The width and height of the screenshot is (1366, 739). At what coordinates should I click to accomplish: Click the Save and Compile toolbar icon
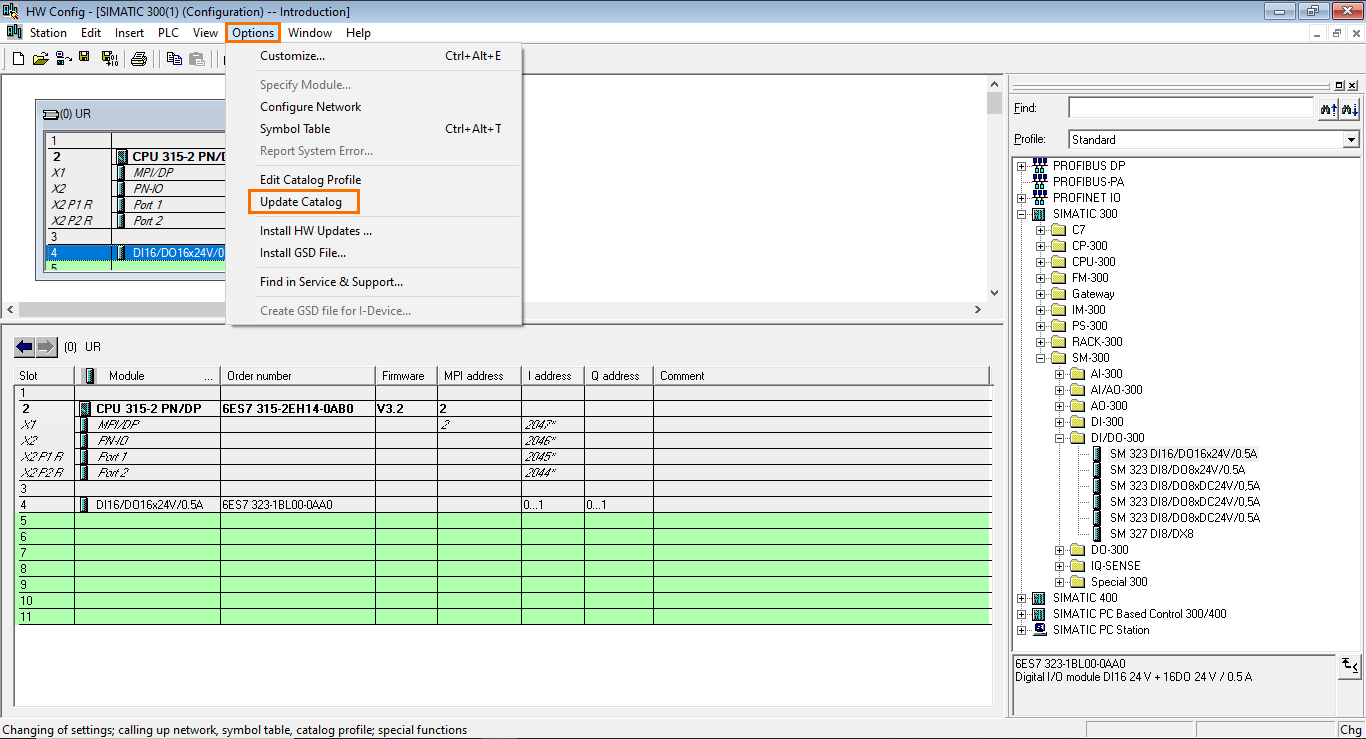tap(110, 59)
